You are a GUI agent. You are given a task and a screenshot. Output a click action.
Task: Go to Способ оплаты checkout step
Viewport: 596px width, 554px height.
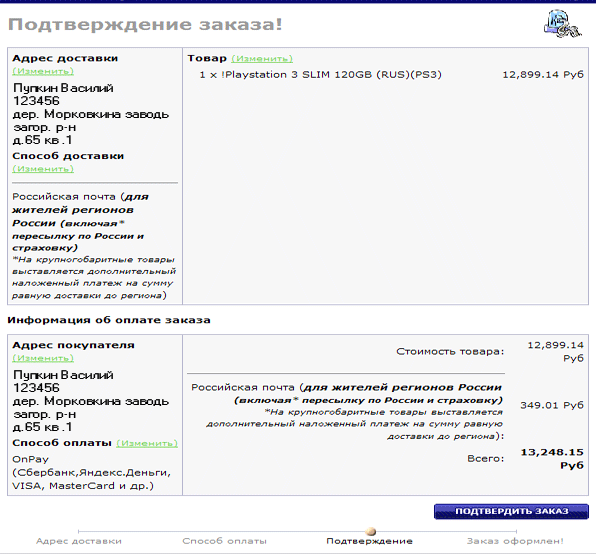point(224,541)
